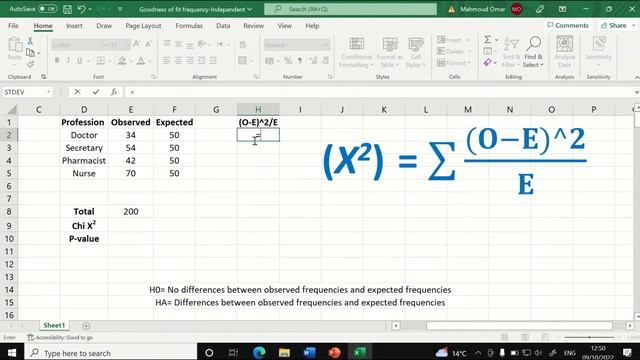Viewport: 640px width, 360px height.
Task: Click the Percent Style icon
Action: (x=288, y=61)
